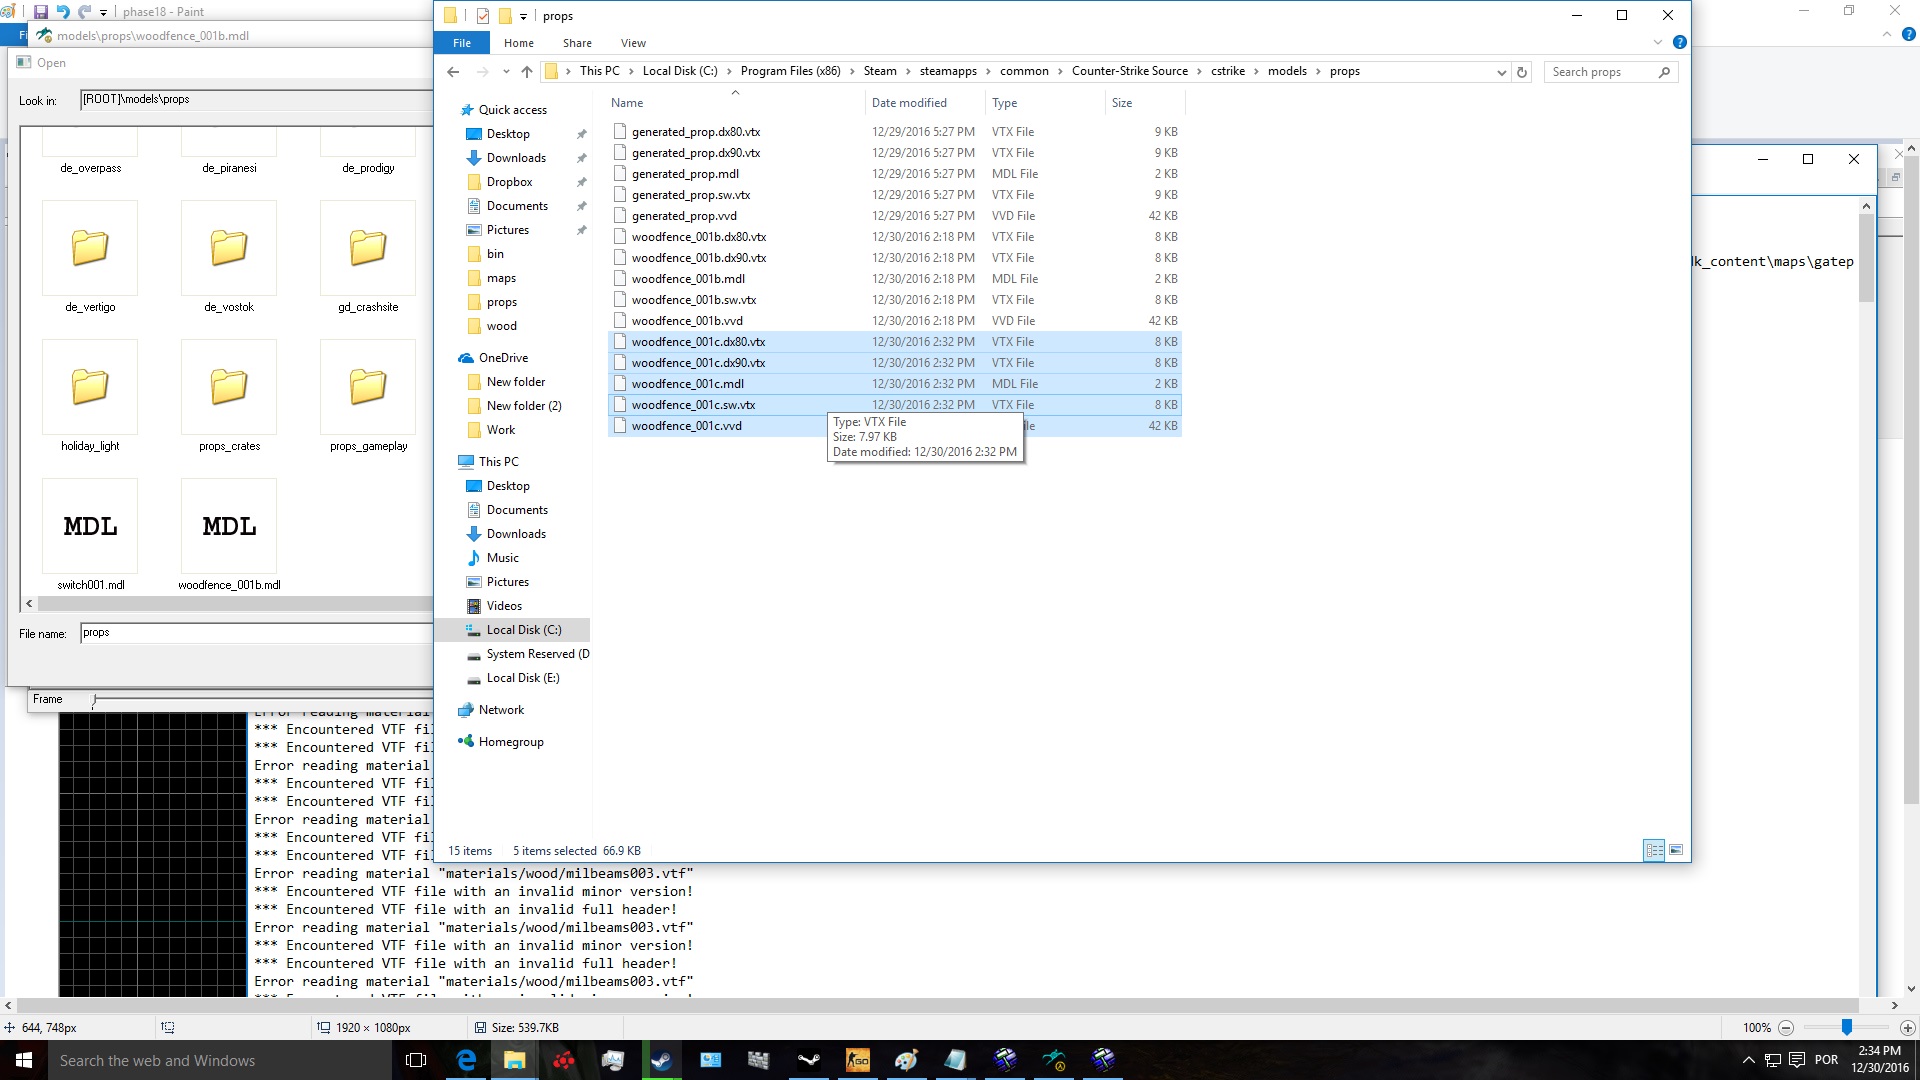The width and height of the screenshot is (1920, 1080).
Task: Open the Share ribbon tab
Action: pyautogui.click(x=577, y=43)
